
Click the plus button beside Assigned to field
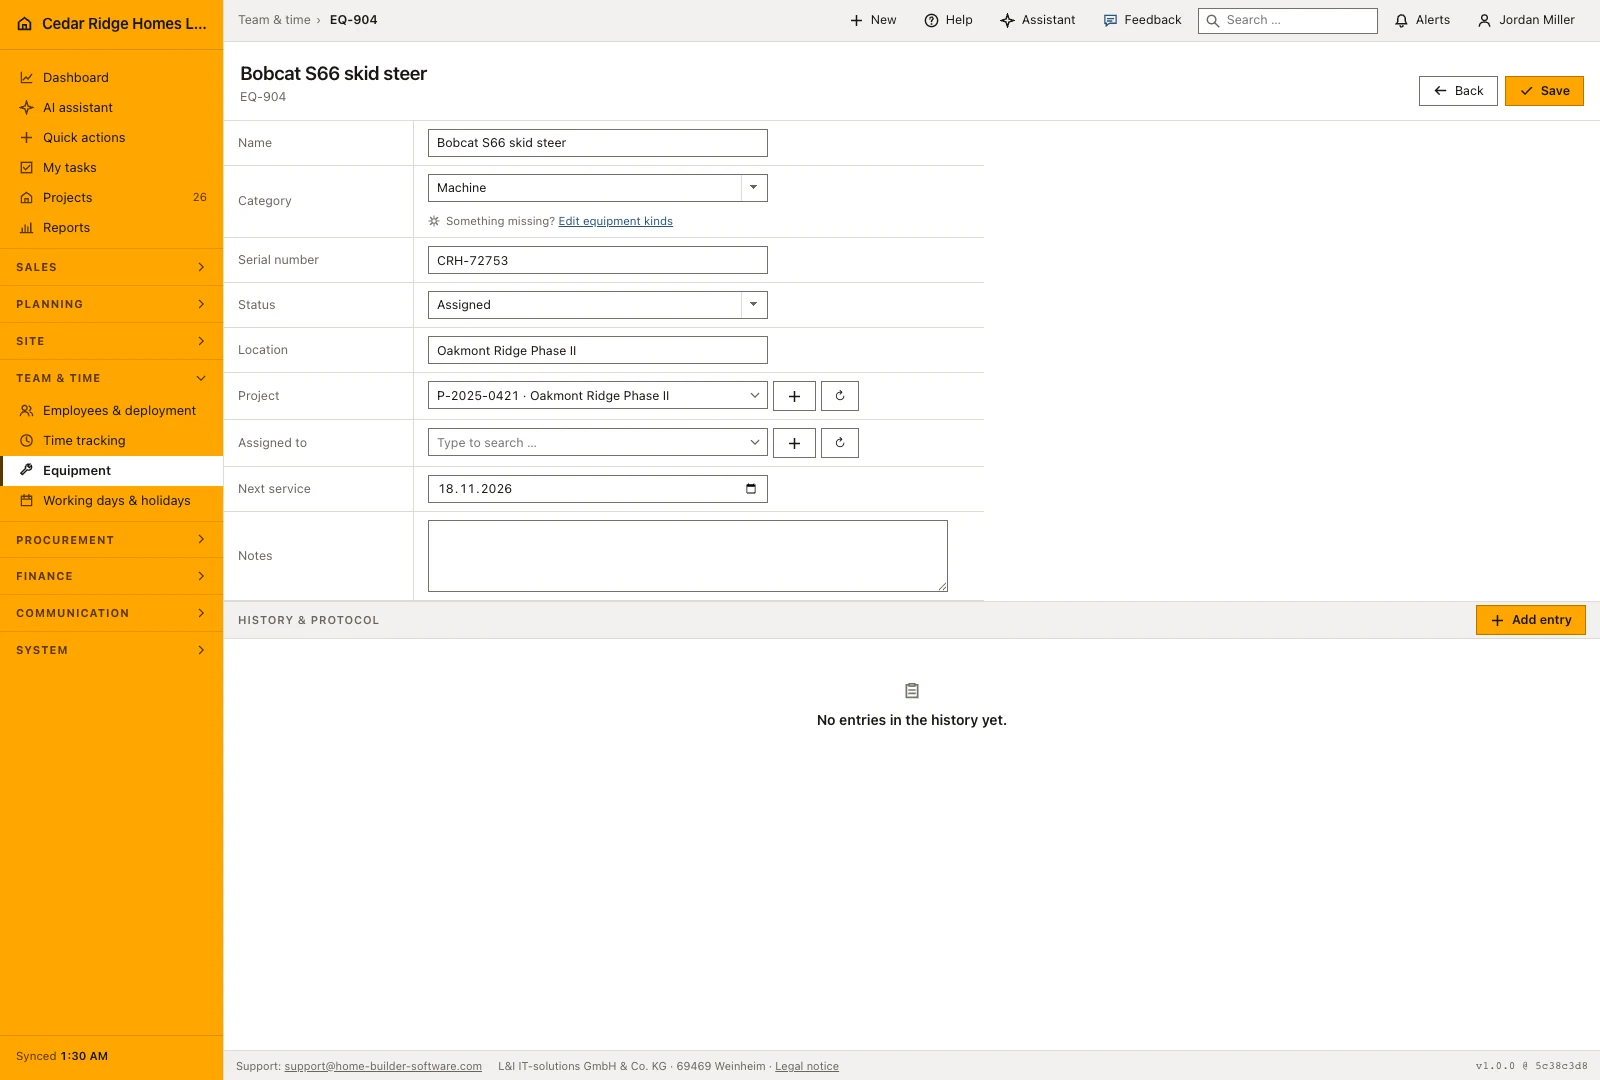click(x=794, y=443)
